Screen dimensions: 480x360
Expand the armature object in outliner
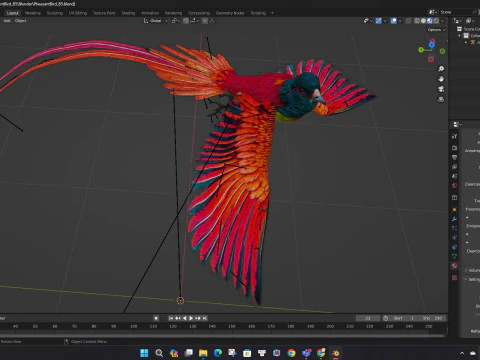(466, 42)
